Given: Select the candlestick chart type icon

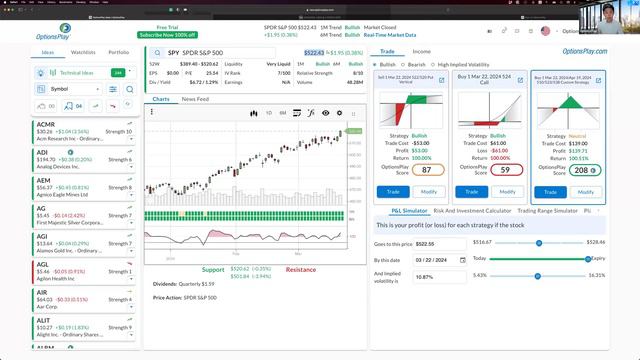Looking at the screenshot, I should pyautogui.click(x=254, y=113).
